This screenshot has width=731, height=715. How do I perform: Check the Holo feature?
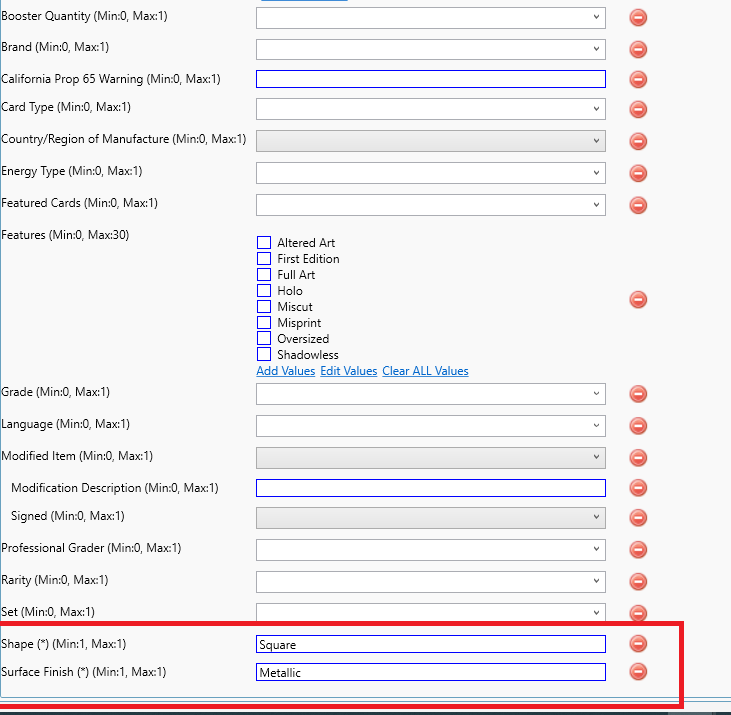pos(264,290)
